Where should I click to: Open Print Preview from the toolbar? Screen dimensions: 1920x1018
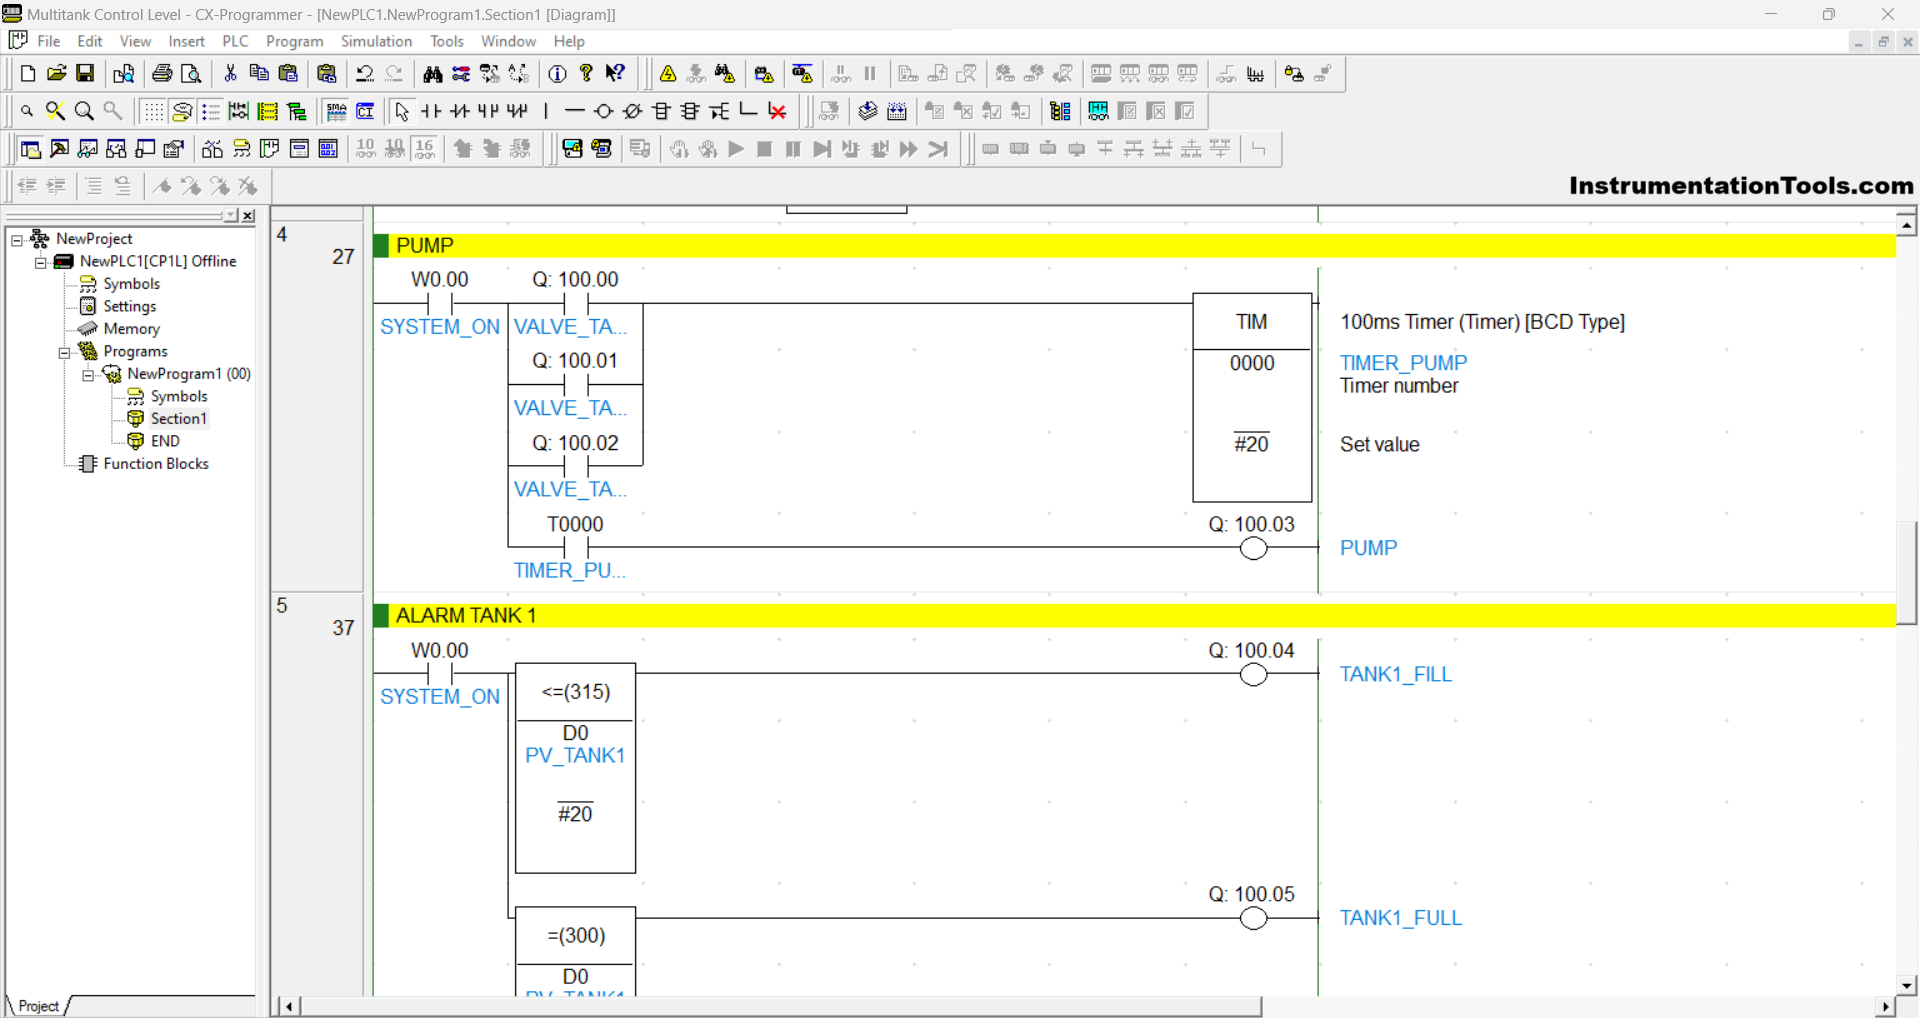click(191, 73)
